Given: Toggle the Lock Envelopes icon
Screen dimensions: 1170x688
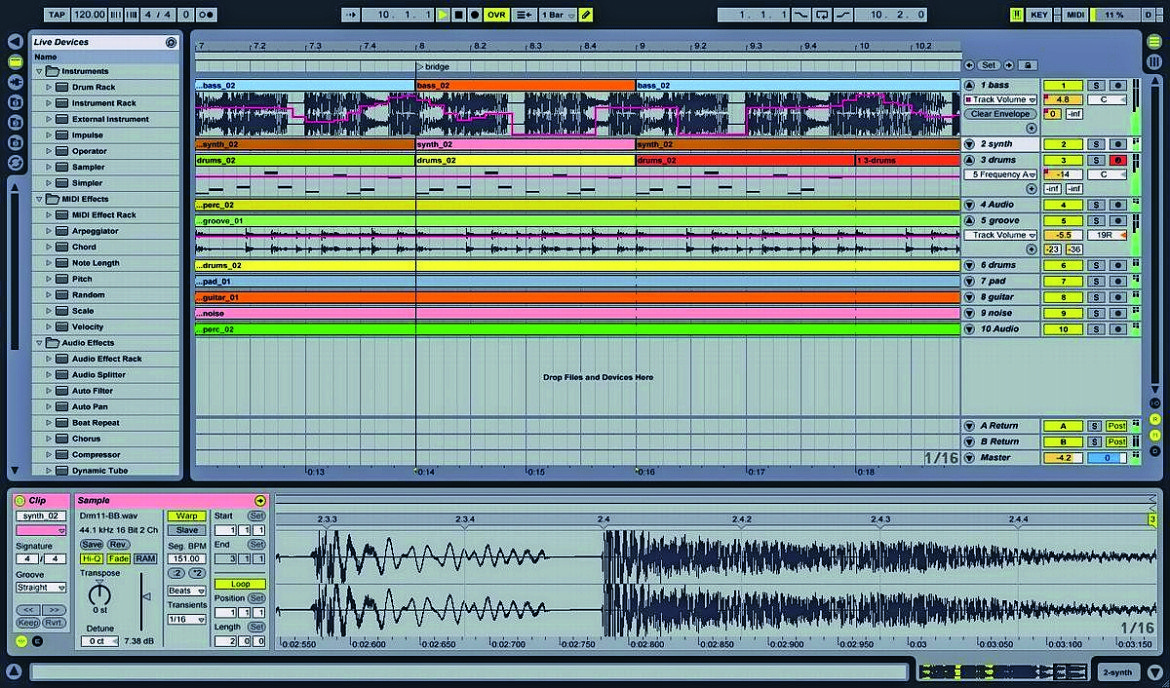Looking at the screenshot, I should pos(1027,66).
